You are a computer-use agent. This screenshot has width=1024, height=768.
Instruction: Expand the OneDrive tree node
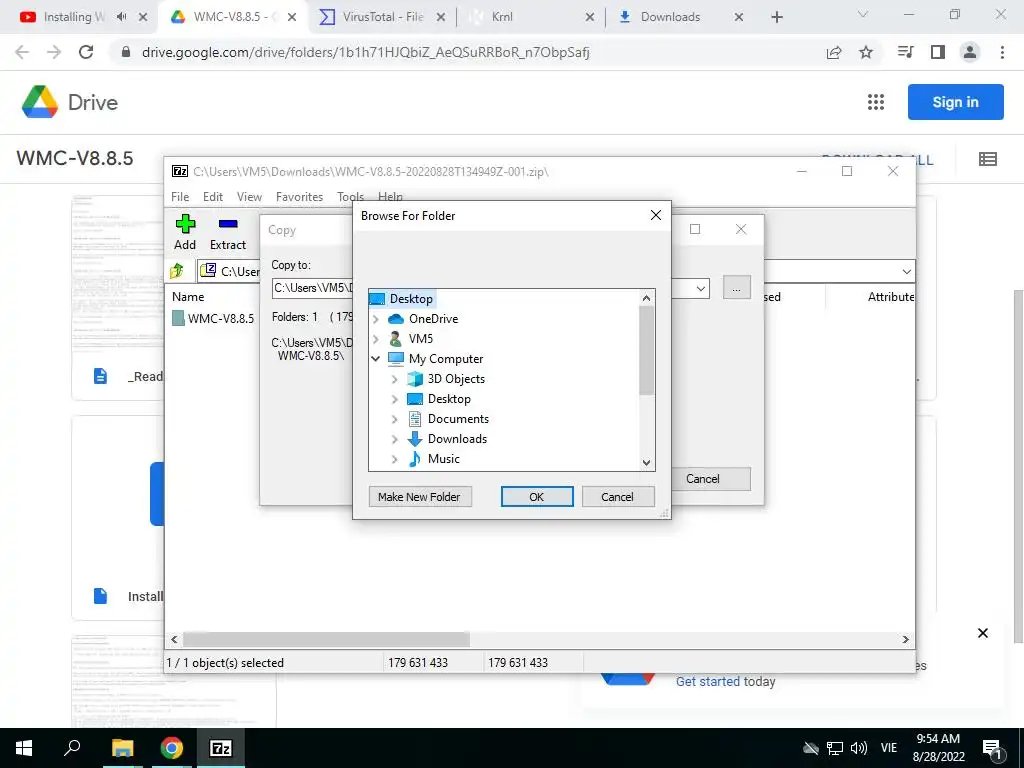[376, 319]
